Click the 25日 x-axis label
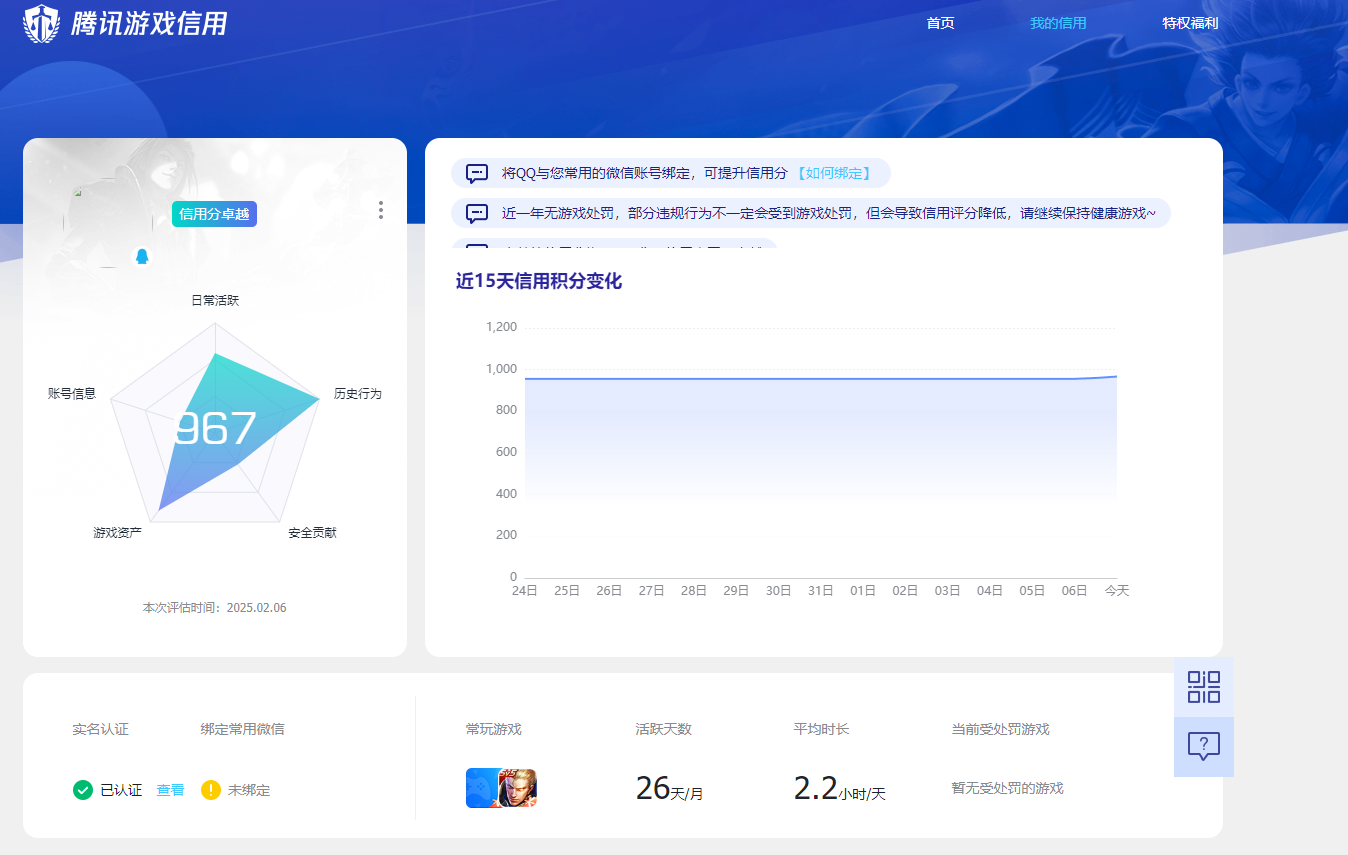This screenshot has width=1348, height=855. [567, 591]
